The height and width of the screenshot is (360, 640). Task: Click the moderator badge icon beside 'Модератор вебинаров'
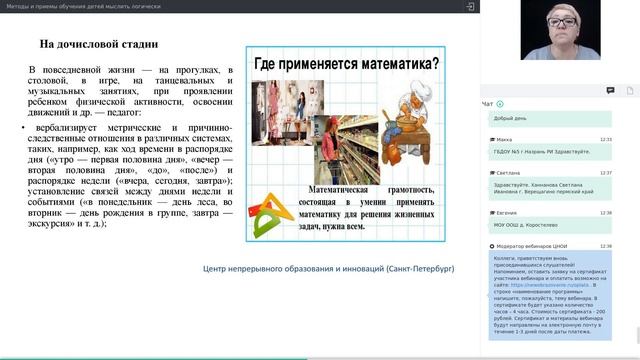(x=492, y=247)
